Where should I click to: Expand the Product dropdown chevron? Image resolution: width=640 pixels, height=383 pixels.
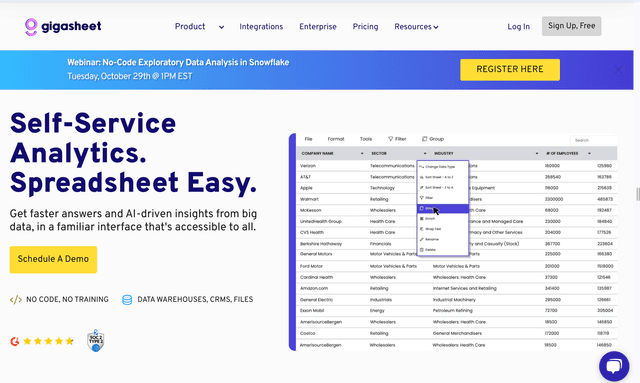221,27
